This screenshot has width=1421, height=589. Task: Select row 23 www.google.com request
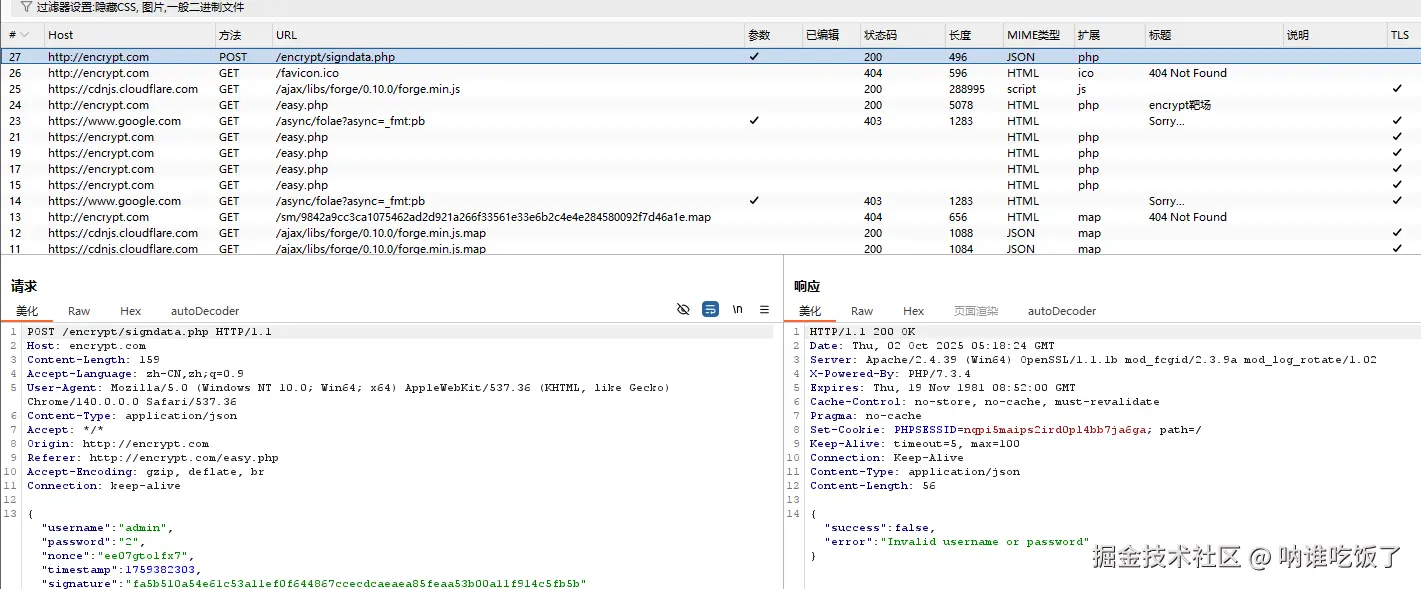tap(710, 121)
